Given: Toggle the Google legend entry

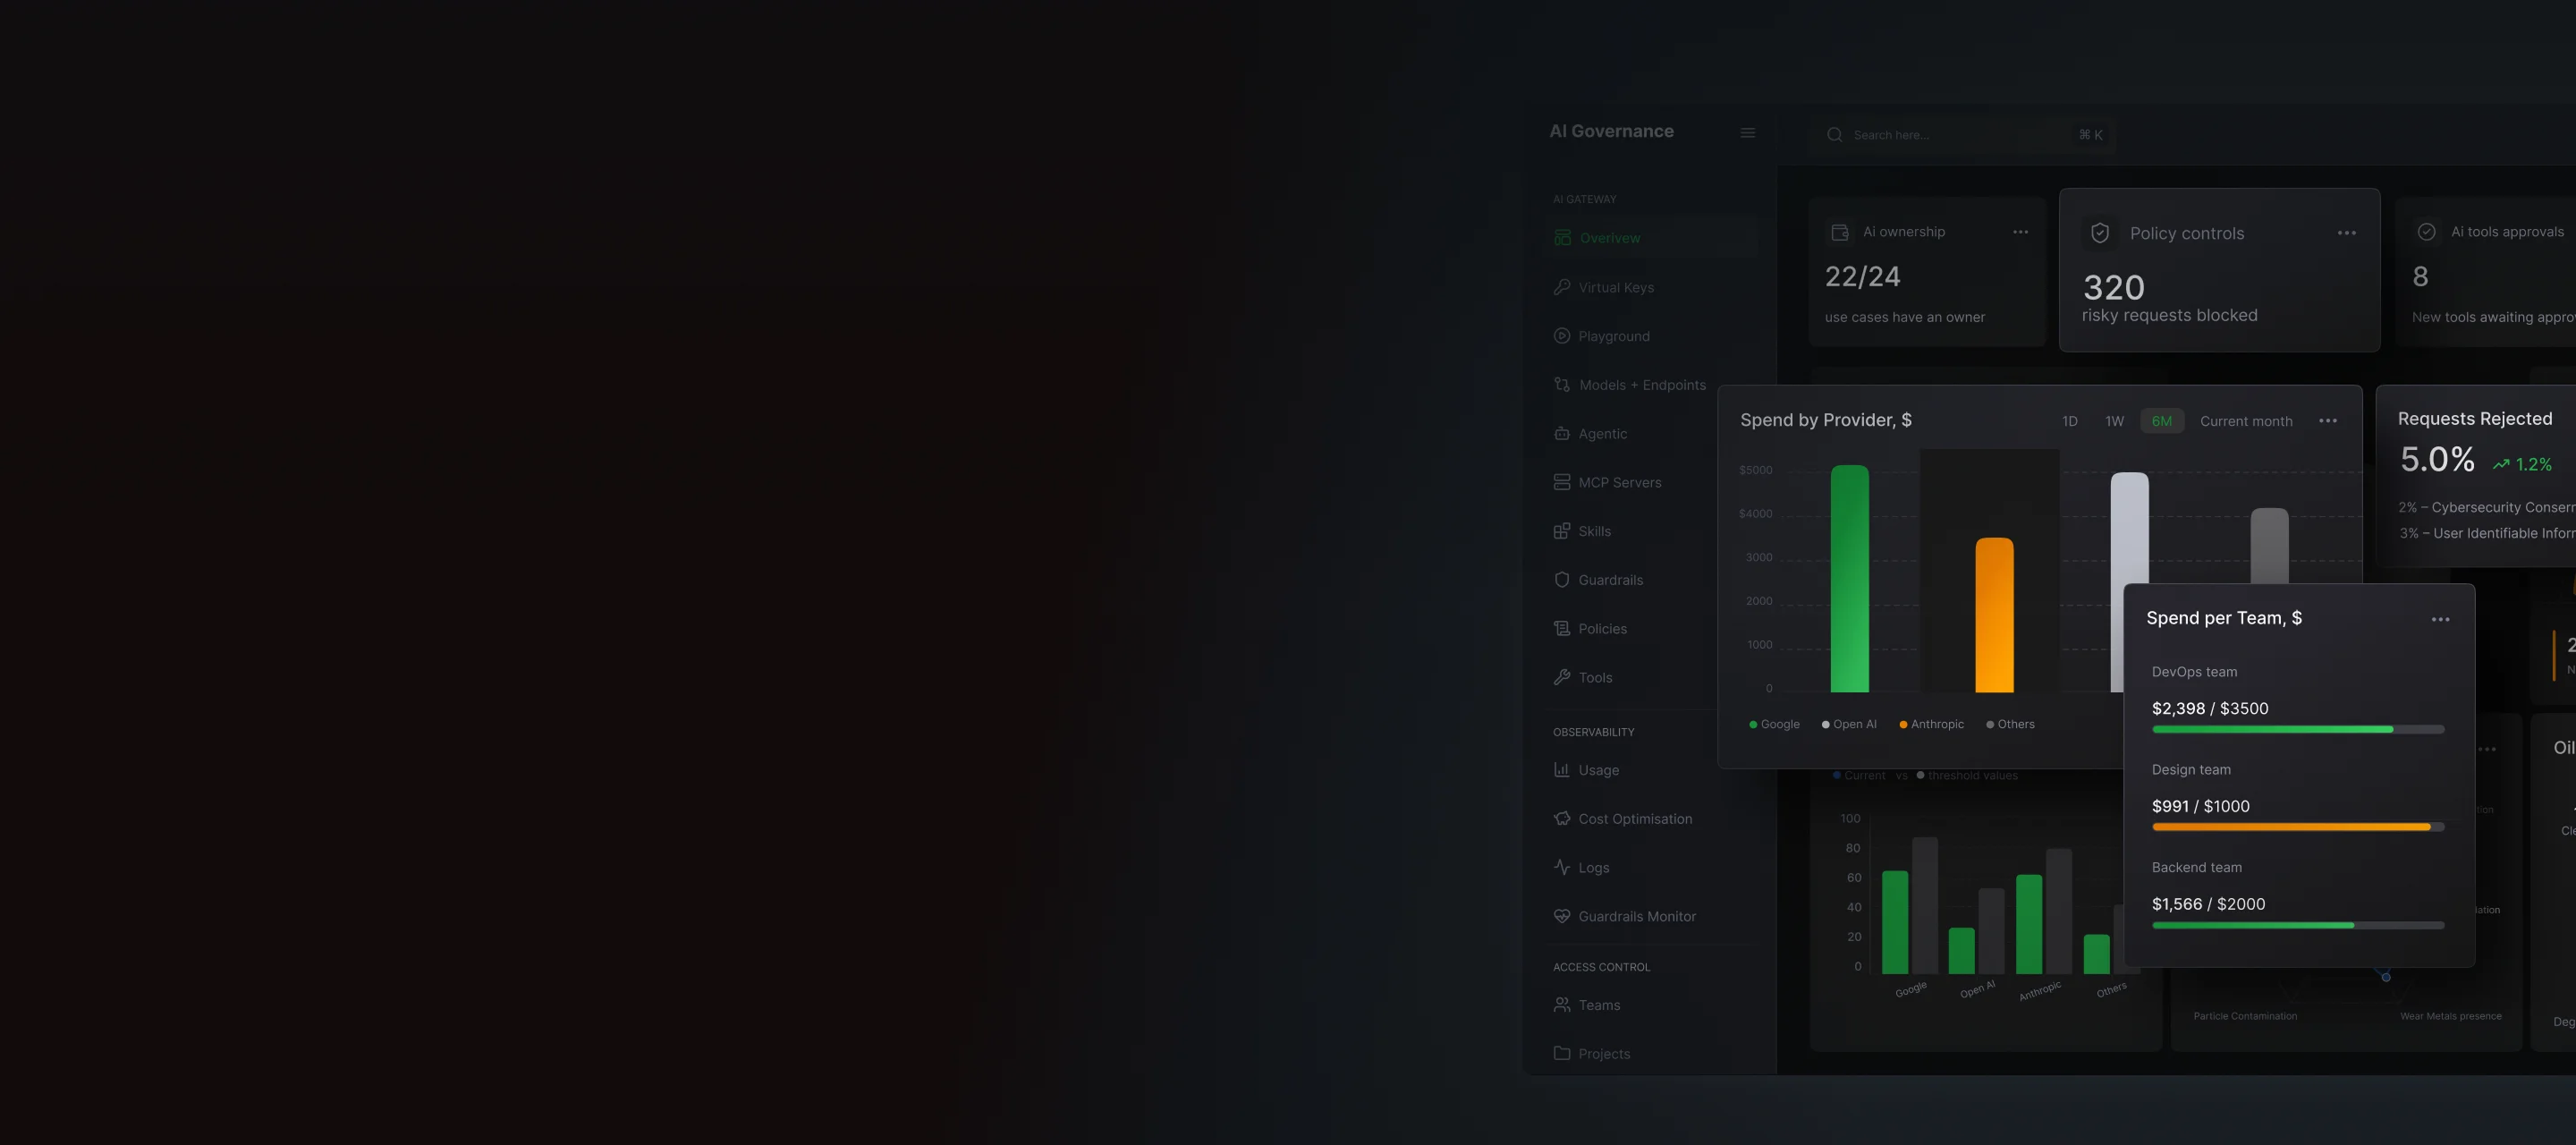Looking at the screenshot, I should click(x=1774, y=724).
